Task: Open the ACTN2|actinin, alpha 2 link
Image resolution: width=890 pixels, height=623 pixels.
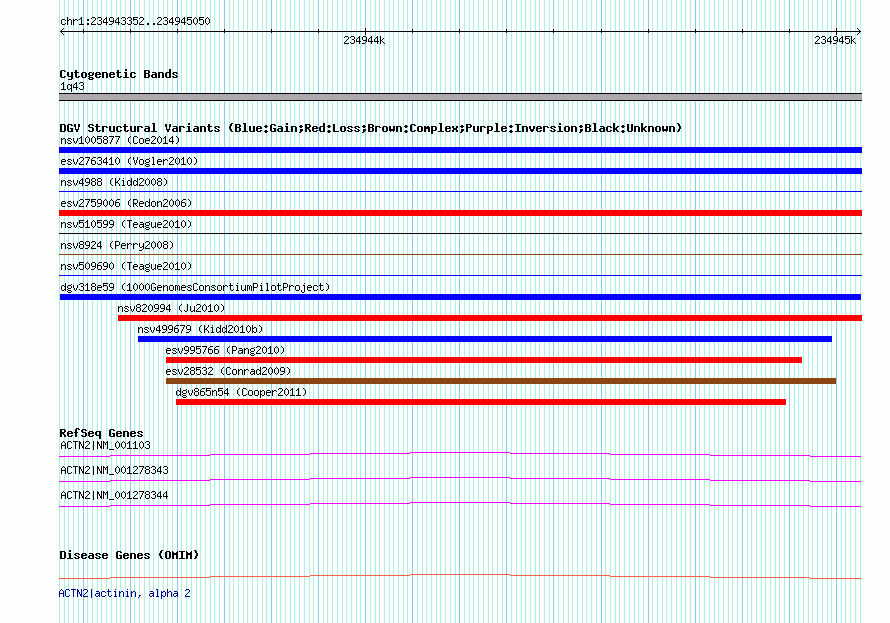Action: [x=124, y=593]
